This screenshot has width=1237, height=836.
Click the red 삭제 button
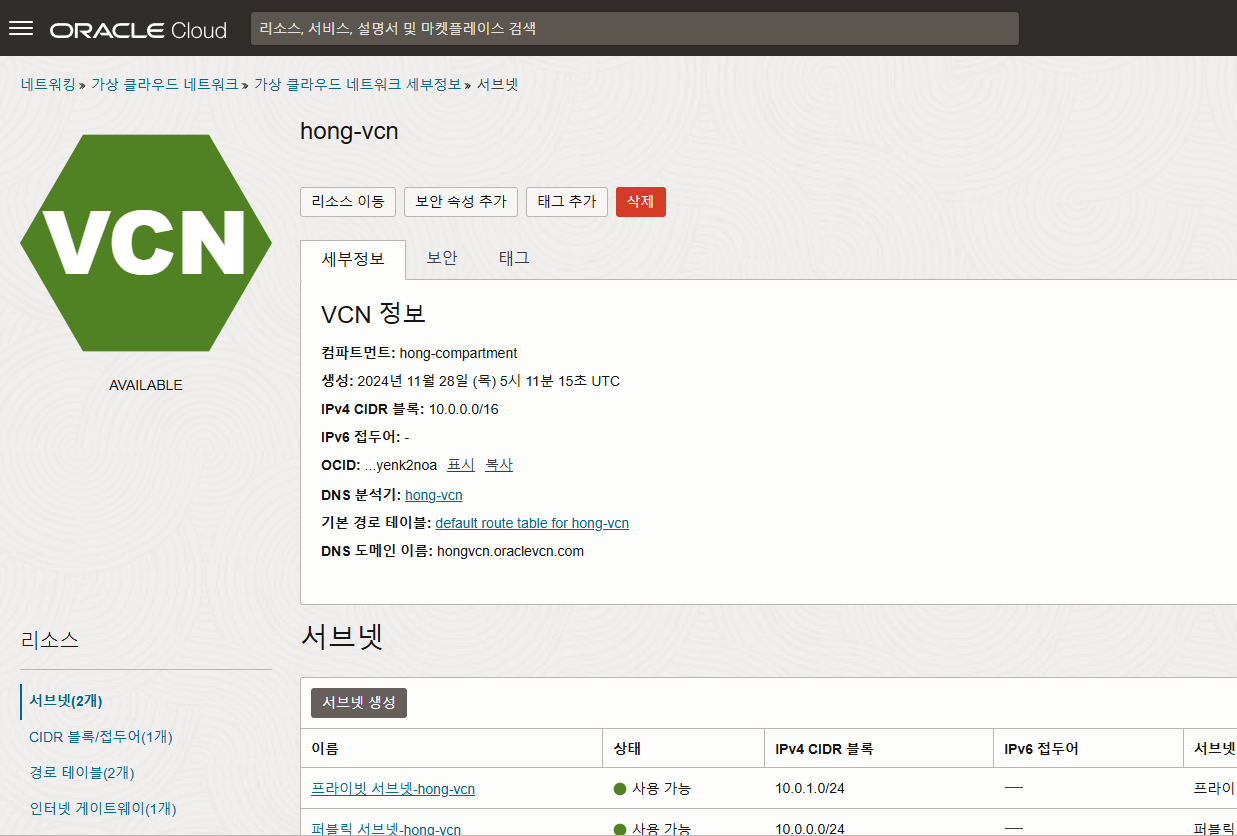(641, 201)
